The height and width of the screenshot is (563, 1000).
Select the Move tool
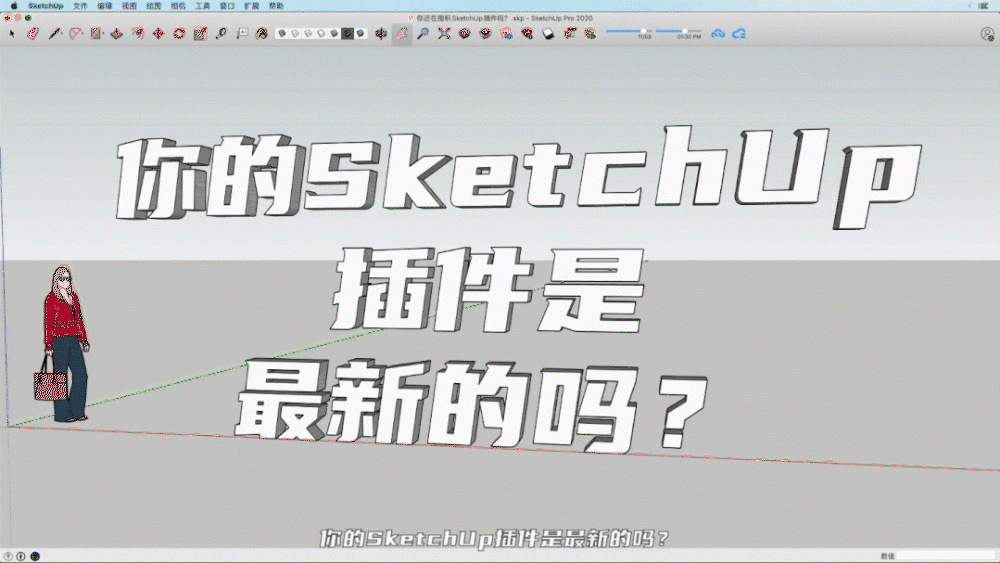(157, 33)
